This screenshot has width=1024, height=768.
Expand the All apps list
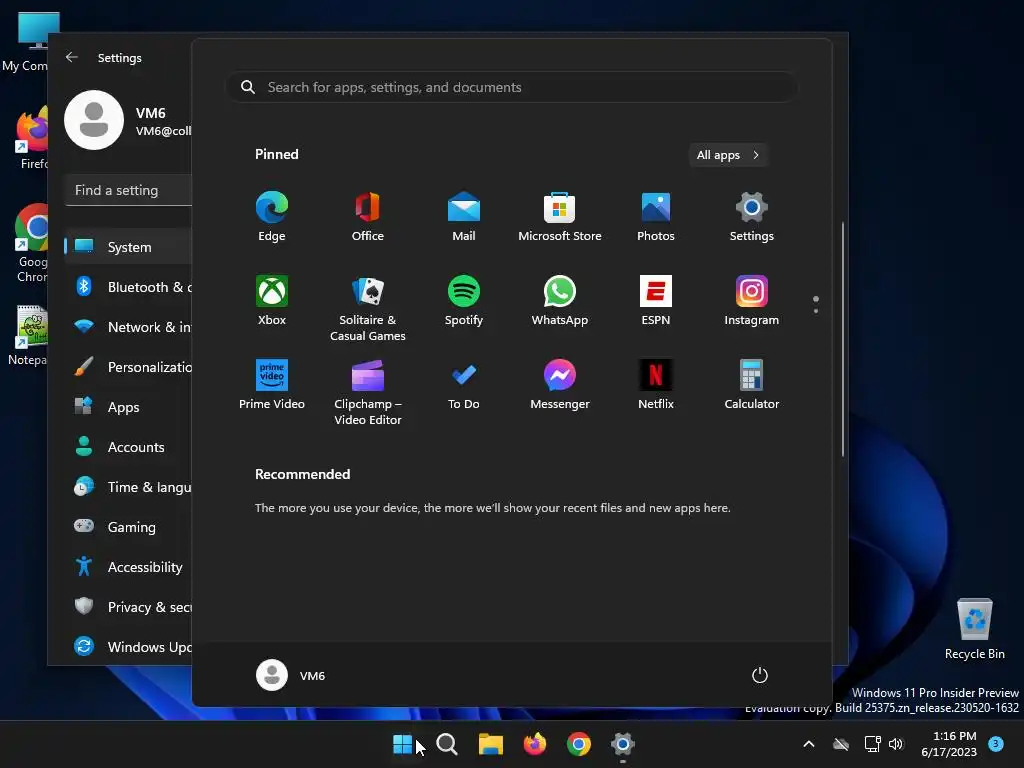tap(728, 155)
